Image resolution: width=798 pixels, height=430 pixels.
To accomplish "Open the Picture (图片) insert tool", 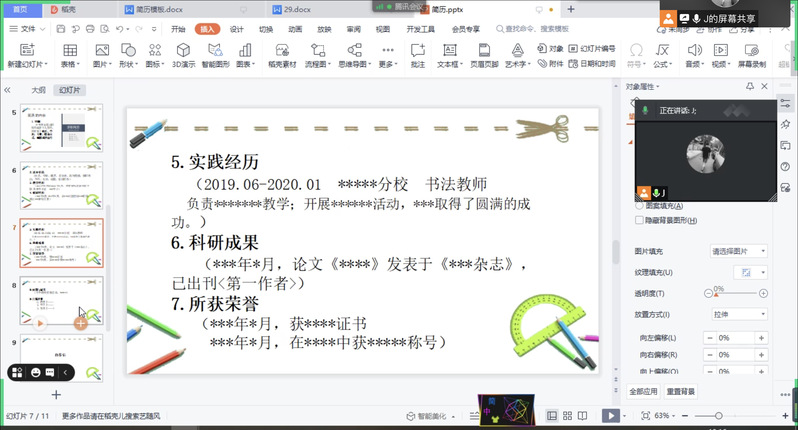I will coord(100,50).
